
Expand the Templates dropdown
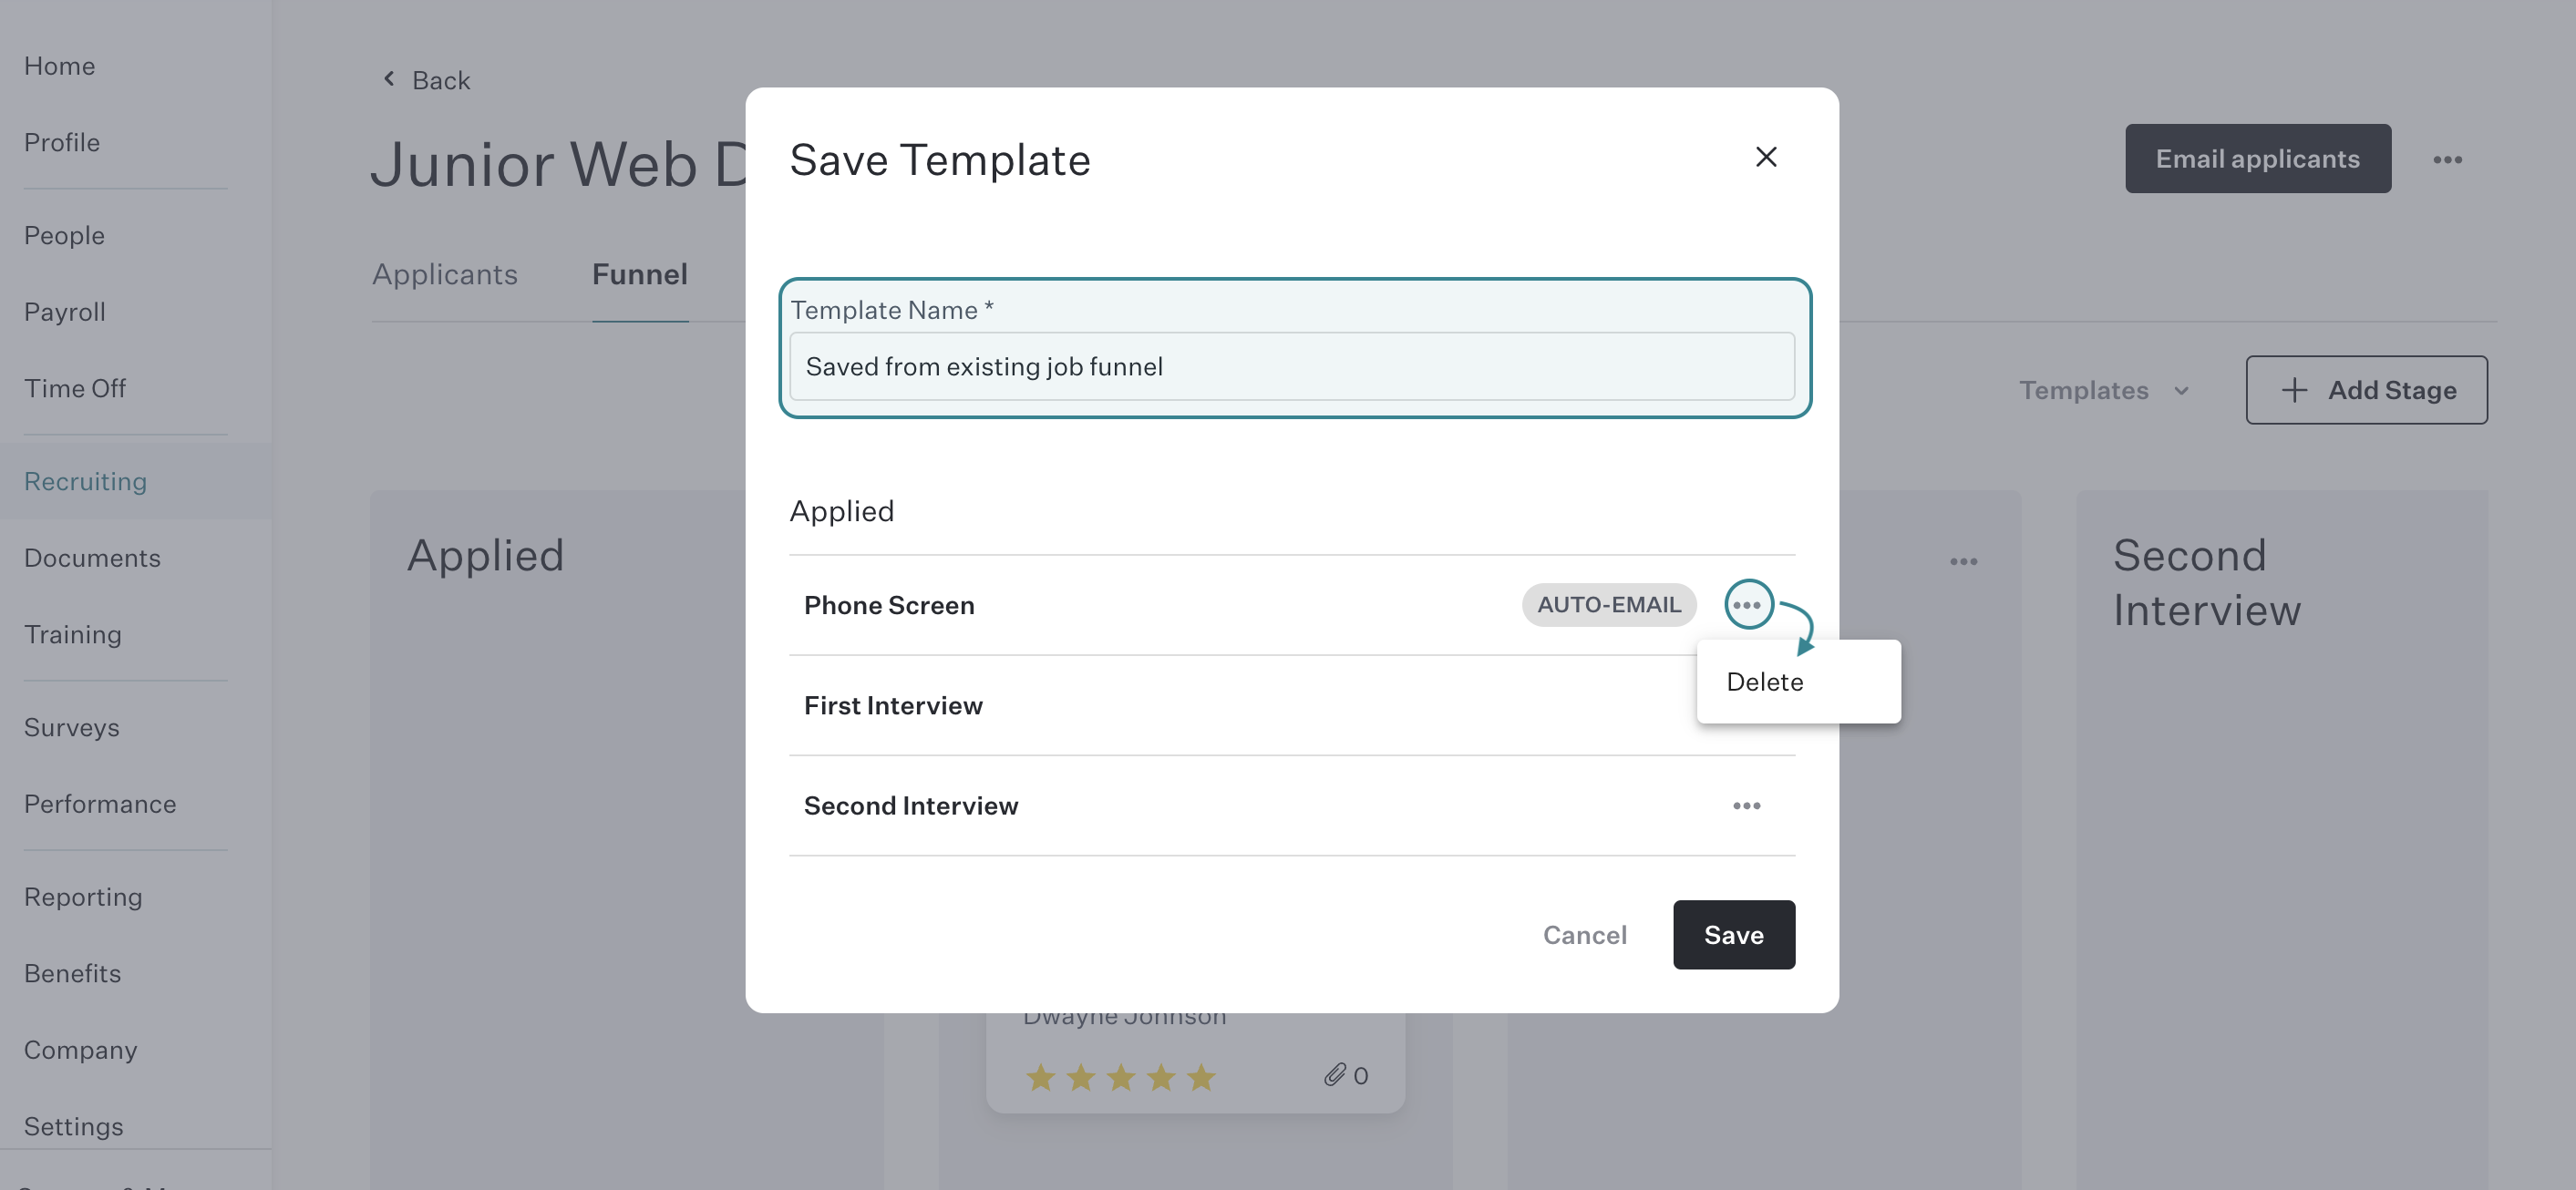[2104, 391]
